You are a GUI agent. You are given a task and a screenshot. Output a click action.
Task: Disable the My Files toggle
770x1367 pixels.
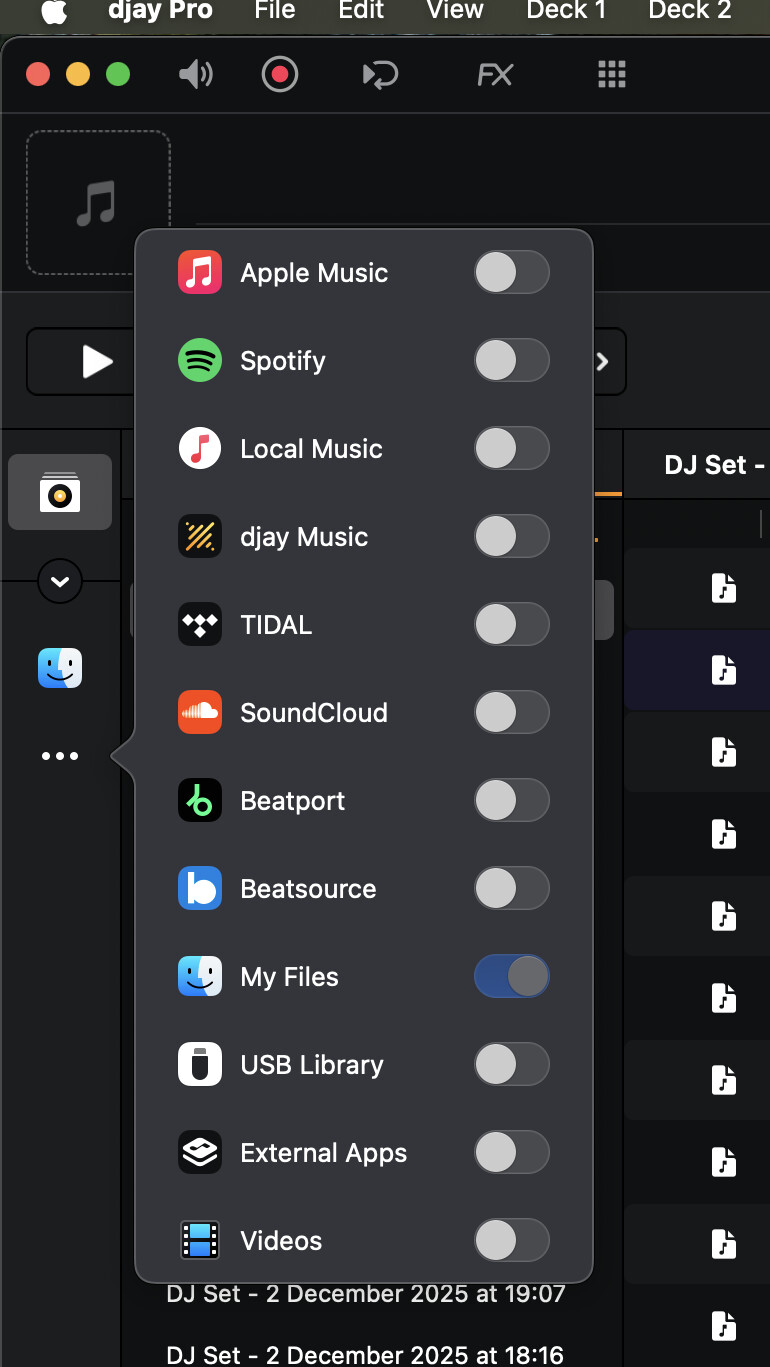click(x=511, y=976)
